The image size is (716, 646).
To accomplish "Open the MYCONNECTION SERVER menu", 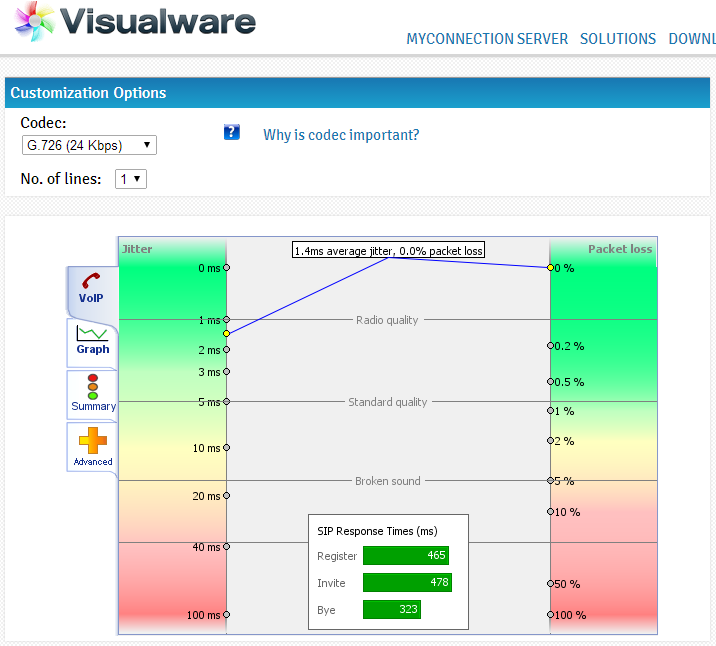I will 487,39.
